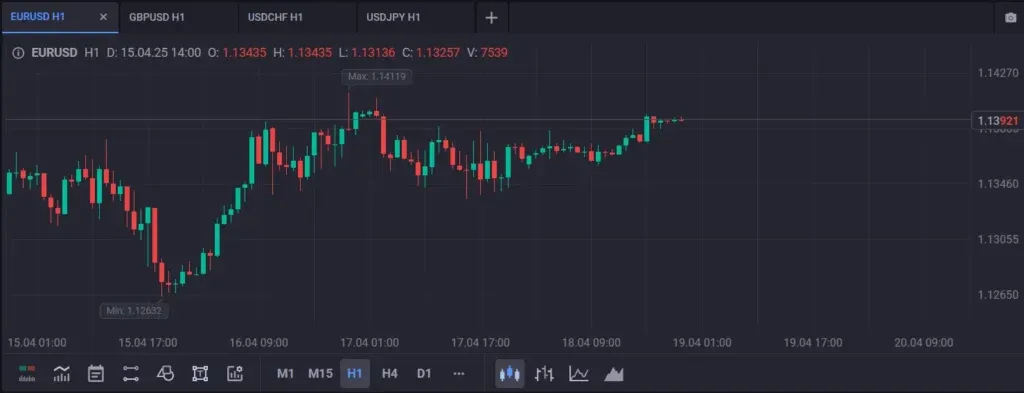Open the indicators list icon

61,373
